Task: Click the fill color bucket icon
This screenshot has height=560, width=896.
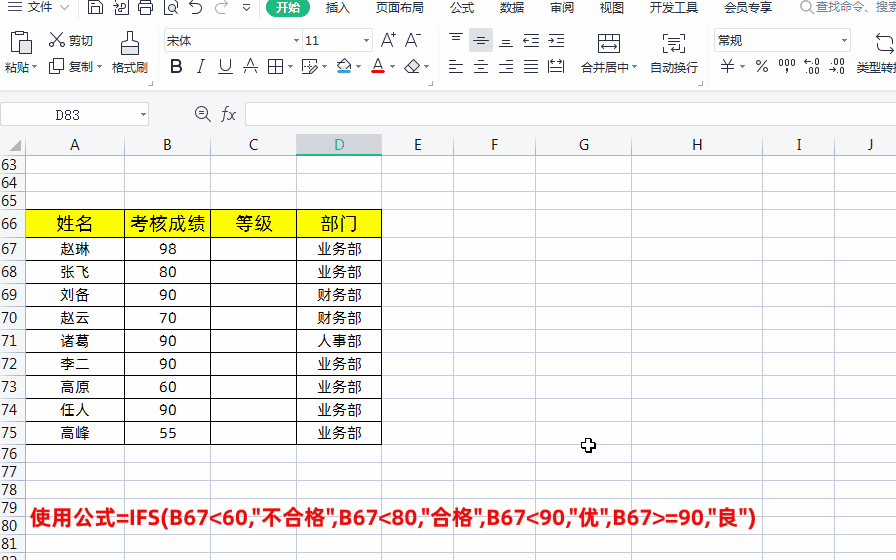Action: pyautogui.click(x=343, y=66)
